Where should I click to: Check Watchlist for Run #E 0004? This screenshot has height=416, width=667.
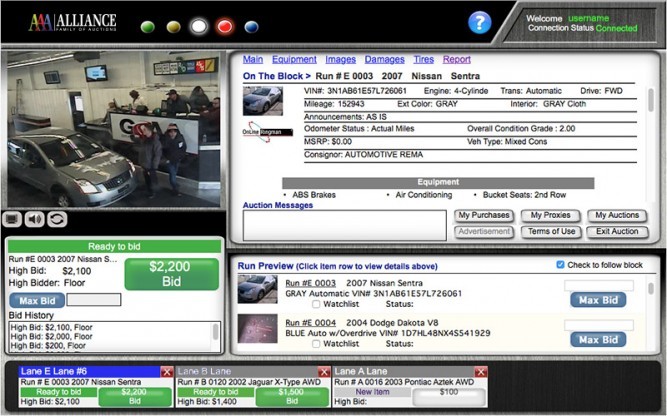click(316, 344)
